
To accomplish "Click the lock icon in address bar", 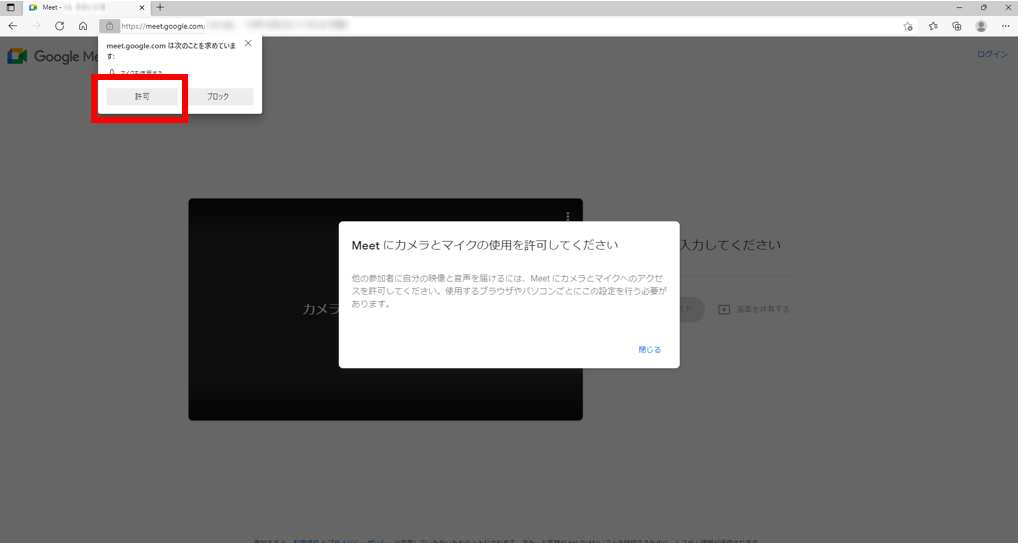I will click(x=110, y=26).
